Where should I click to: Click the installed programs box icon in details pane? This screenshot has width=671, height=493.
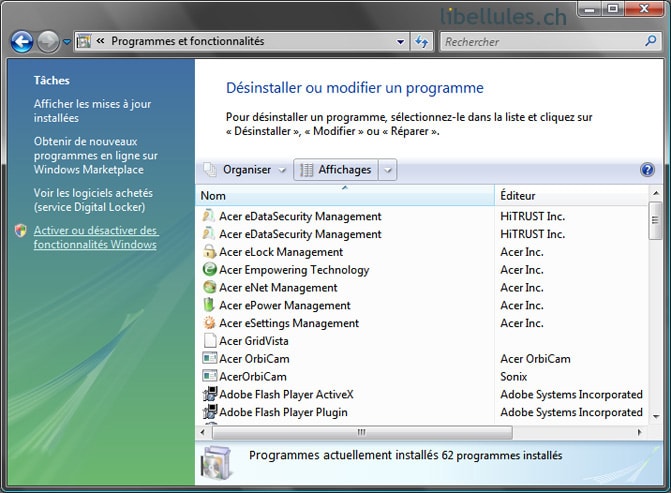click(x=217, y=462)
